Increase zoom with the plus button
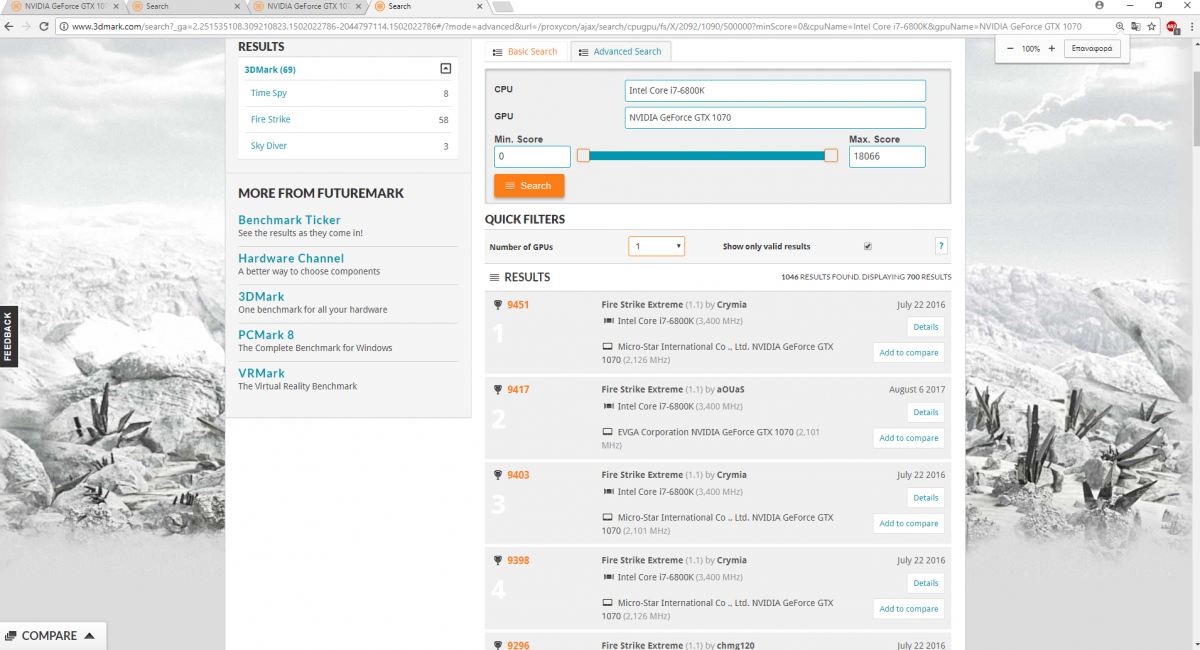Screen dimensions: 1200x650 [1051, 48]
